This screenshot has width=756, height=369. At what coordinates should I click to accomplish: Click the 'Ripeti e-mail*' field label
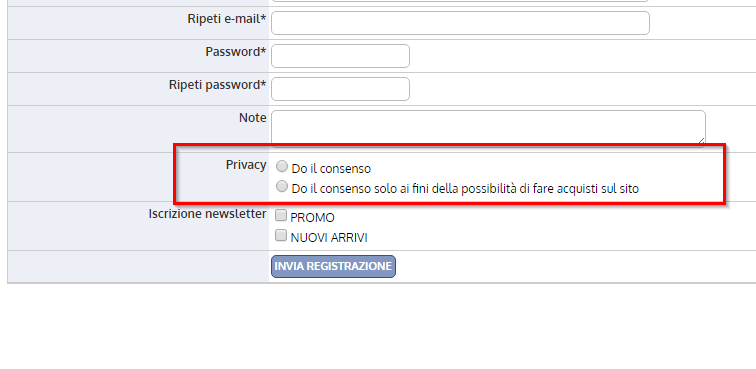[x=227, y=19]
